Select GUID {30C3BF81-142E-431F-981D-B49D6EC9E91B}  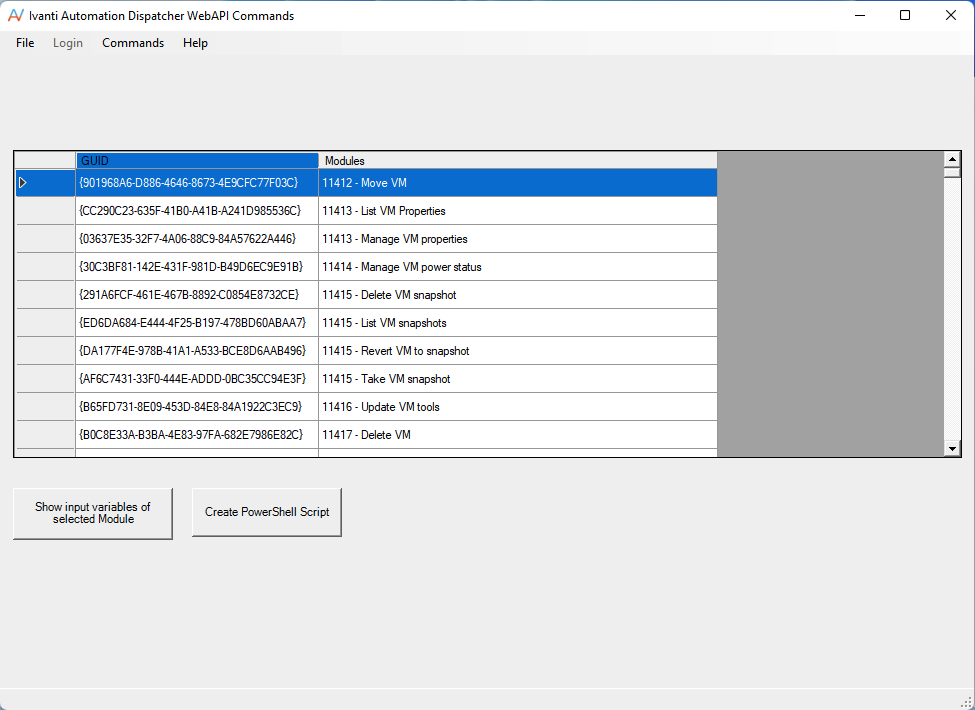(x=197, y=267)
